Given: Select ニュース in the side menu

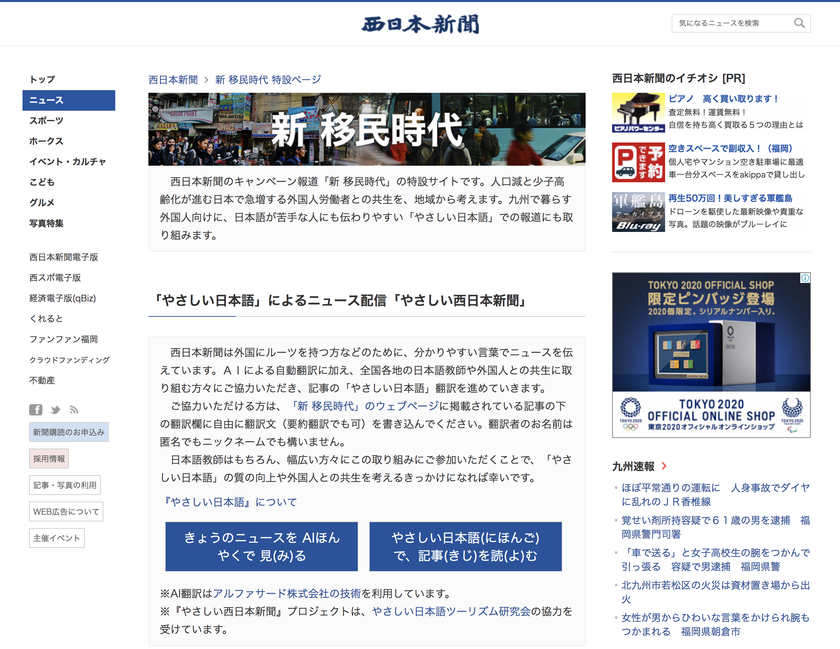Looking at the screenshot, I should (69, 100).
